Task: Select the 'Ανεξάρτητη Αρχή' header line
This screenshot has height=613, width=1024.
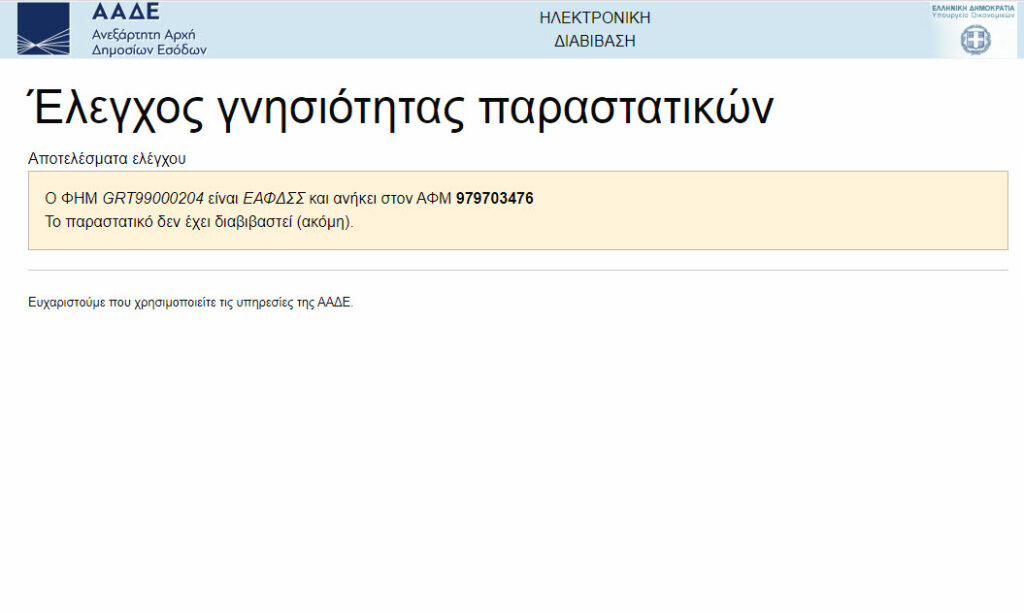Action: click(143, 33)
